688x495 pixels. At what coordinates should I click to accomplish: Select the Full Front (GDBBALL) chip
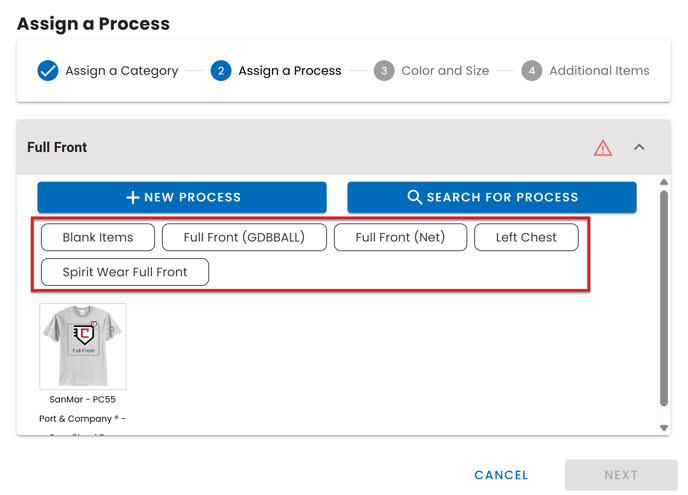[244, 237]
